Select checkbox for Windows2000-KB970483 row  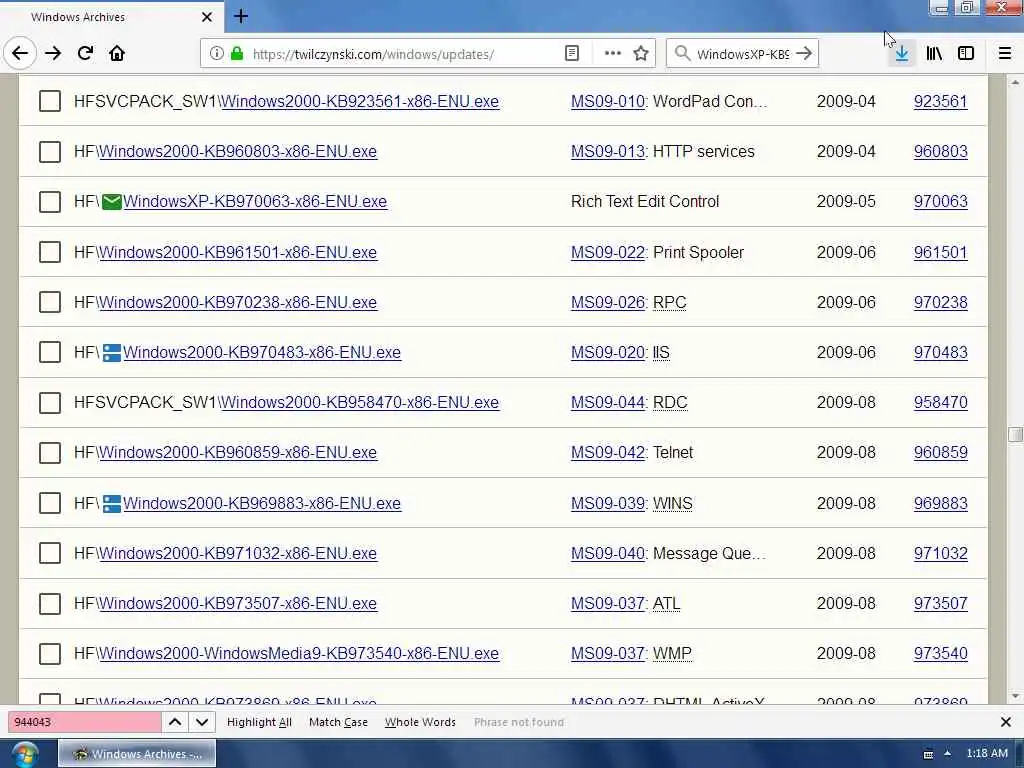pyautogui.click(x=50, y=353)
